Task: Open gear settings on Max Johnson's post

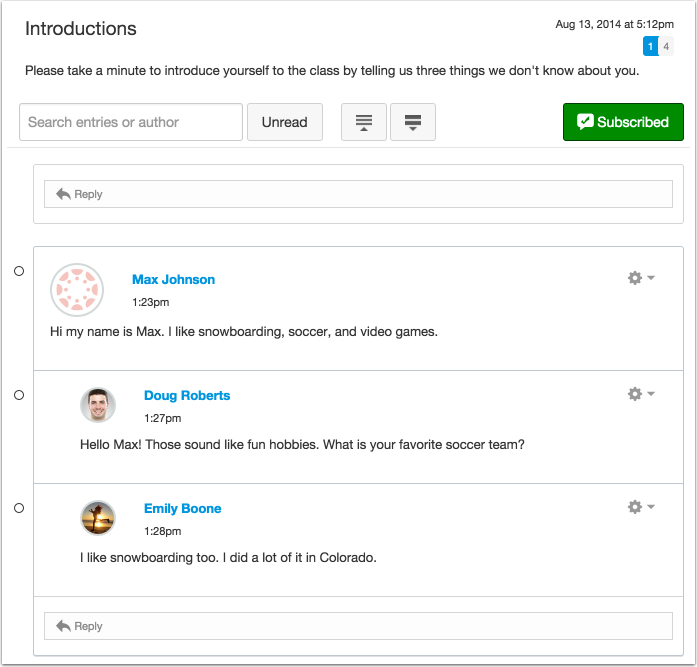Action: [x=635, y=278]
